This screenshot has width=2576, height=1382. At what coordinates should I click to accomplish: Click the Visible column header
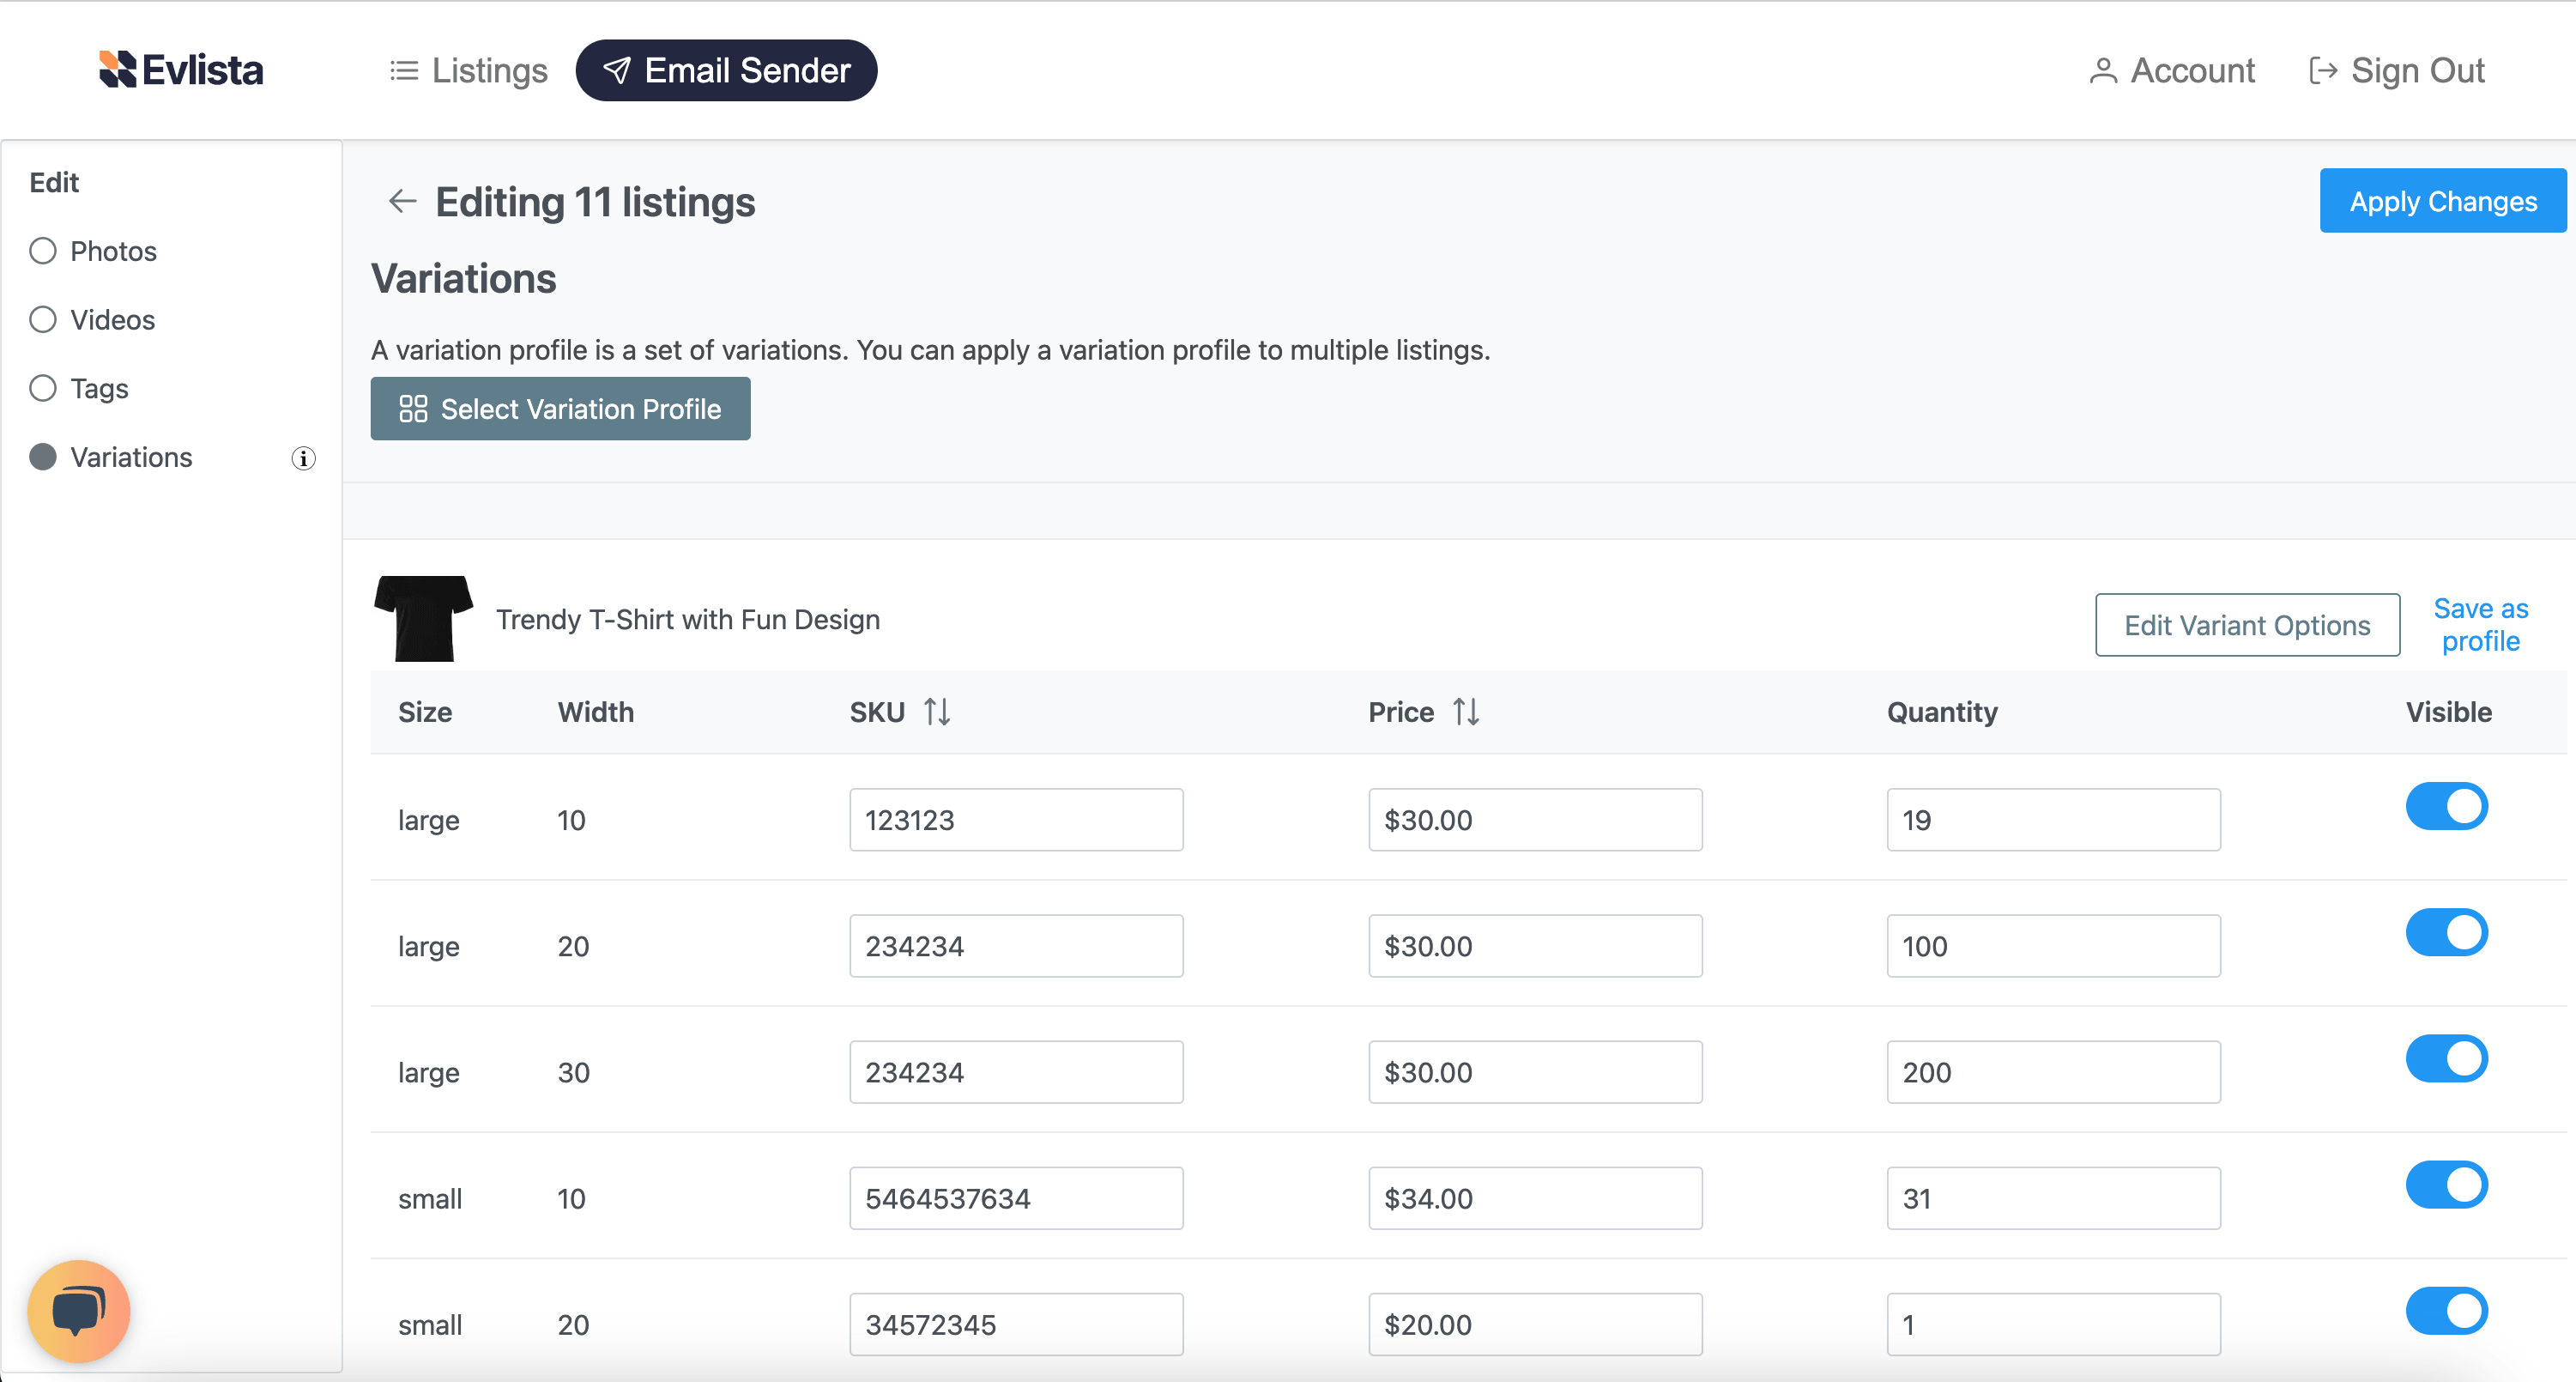2448,712
